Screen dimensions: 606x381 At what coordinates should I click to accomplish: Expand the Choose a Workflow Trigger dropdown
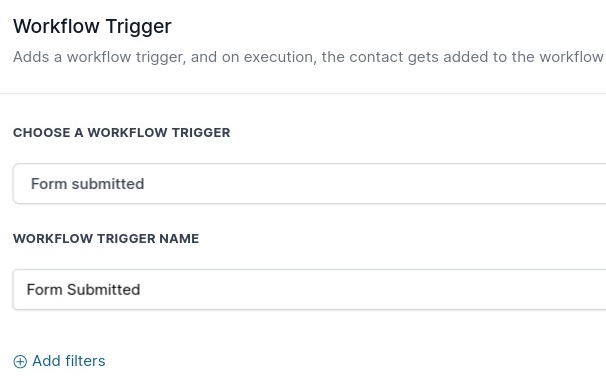click(309, 184)
